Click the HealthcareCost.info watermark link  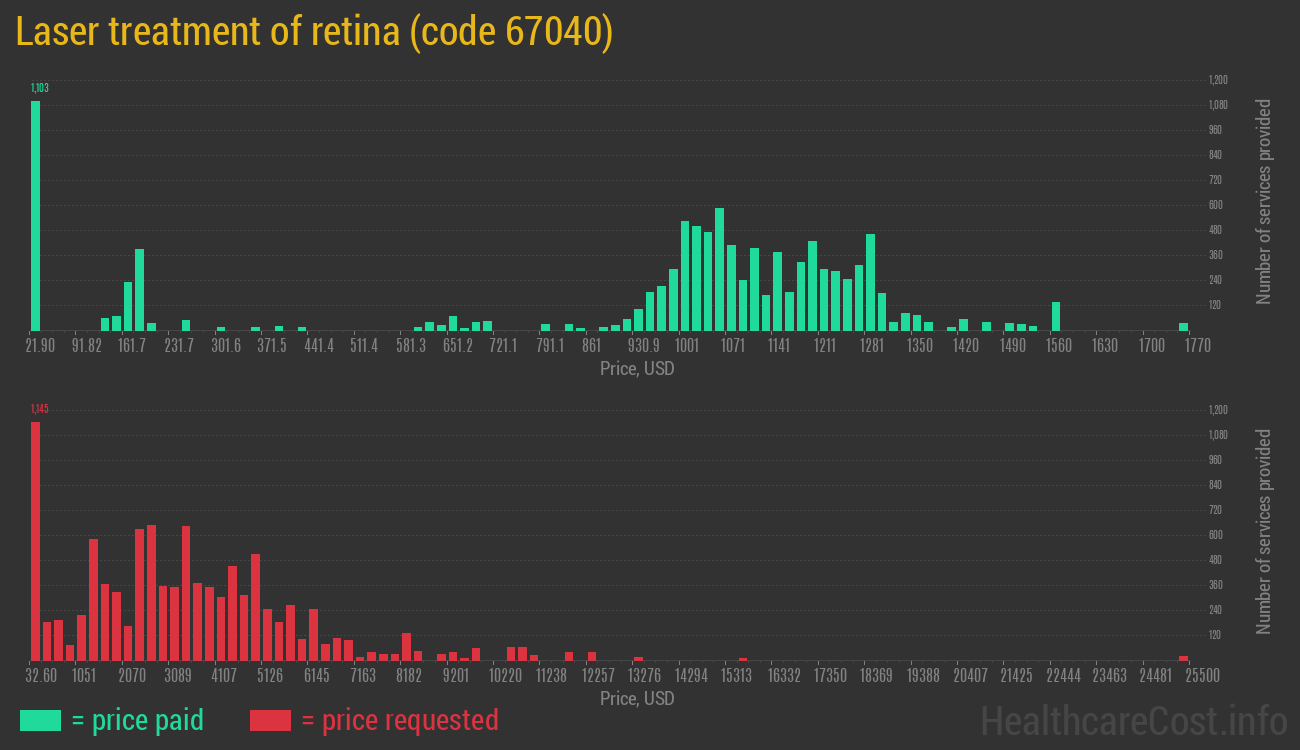pos(1133,720)
